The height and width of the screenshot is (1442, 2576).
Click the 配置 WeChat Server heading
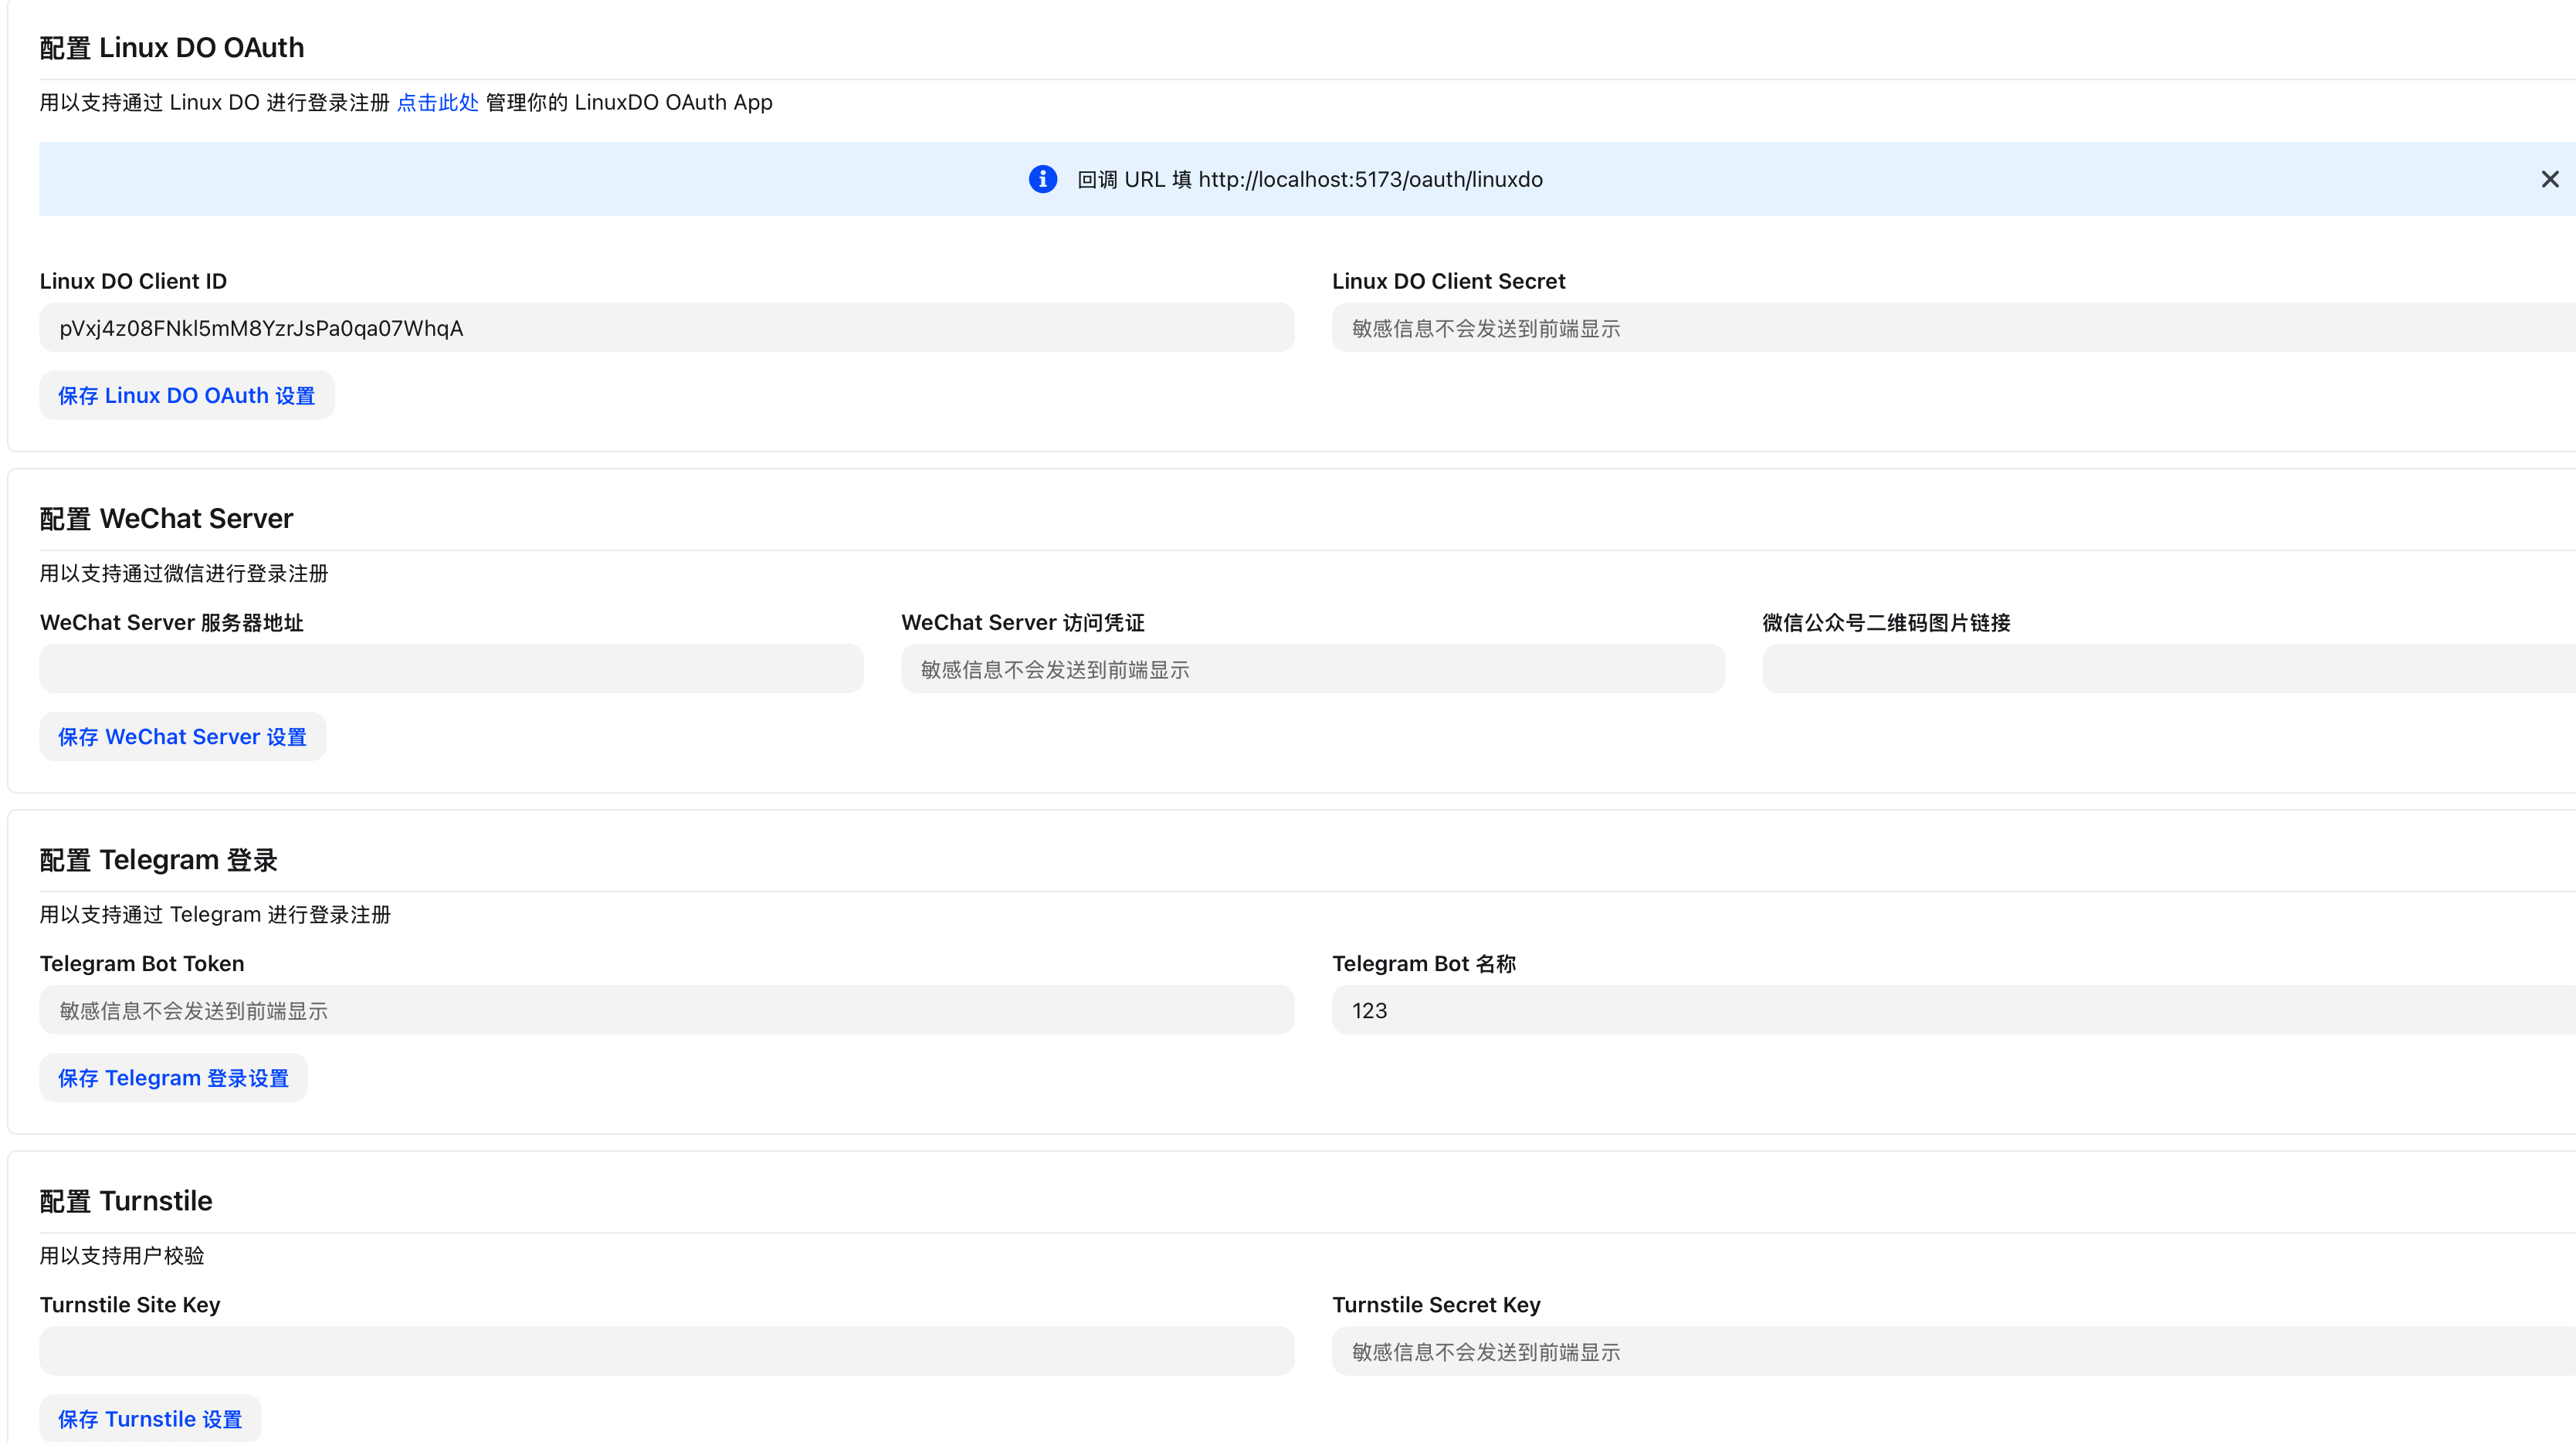click(x=166, y=518)
